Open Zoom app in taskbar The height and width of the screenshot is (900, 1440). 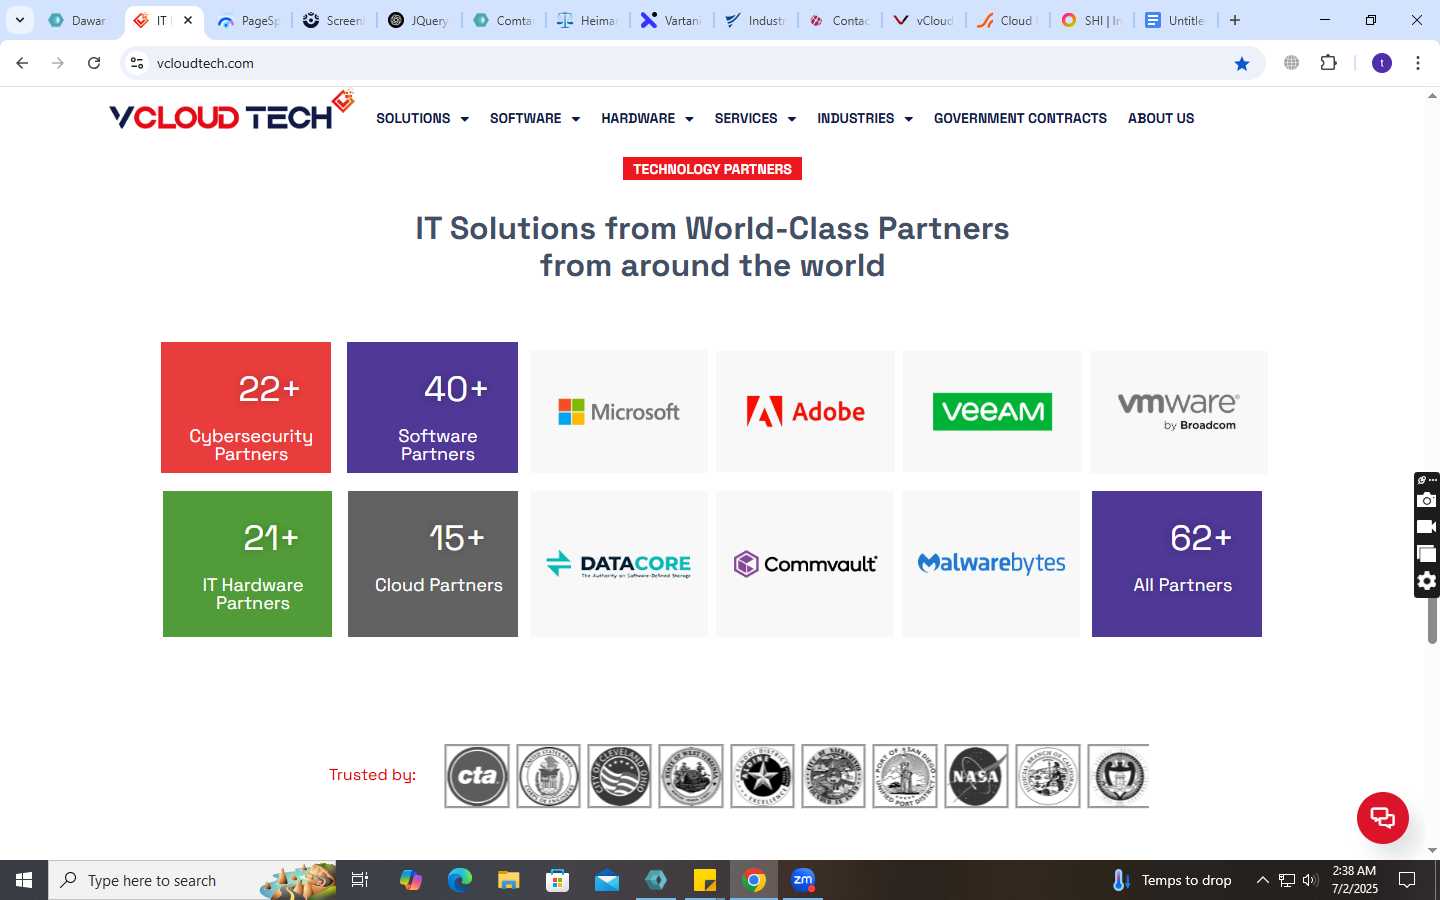[x=803, y=880]
